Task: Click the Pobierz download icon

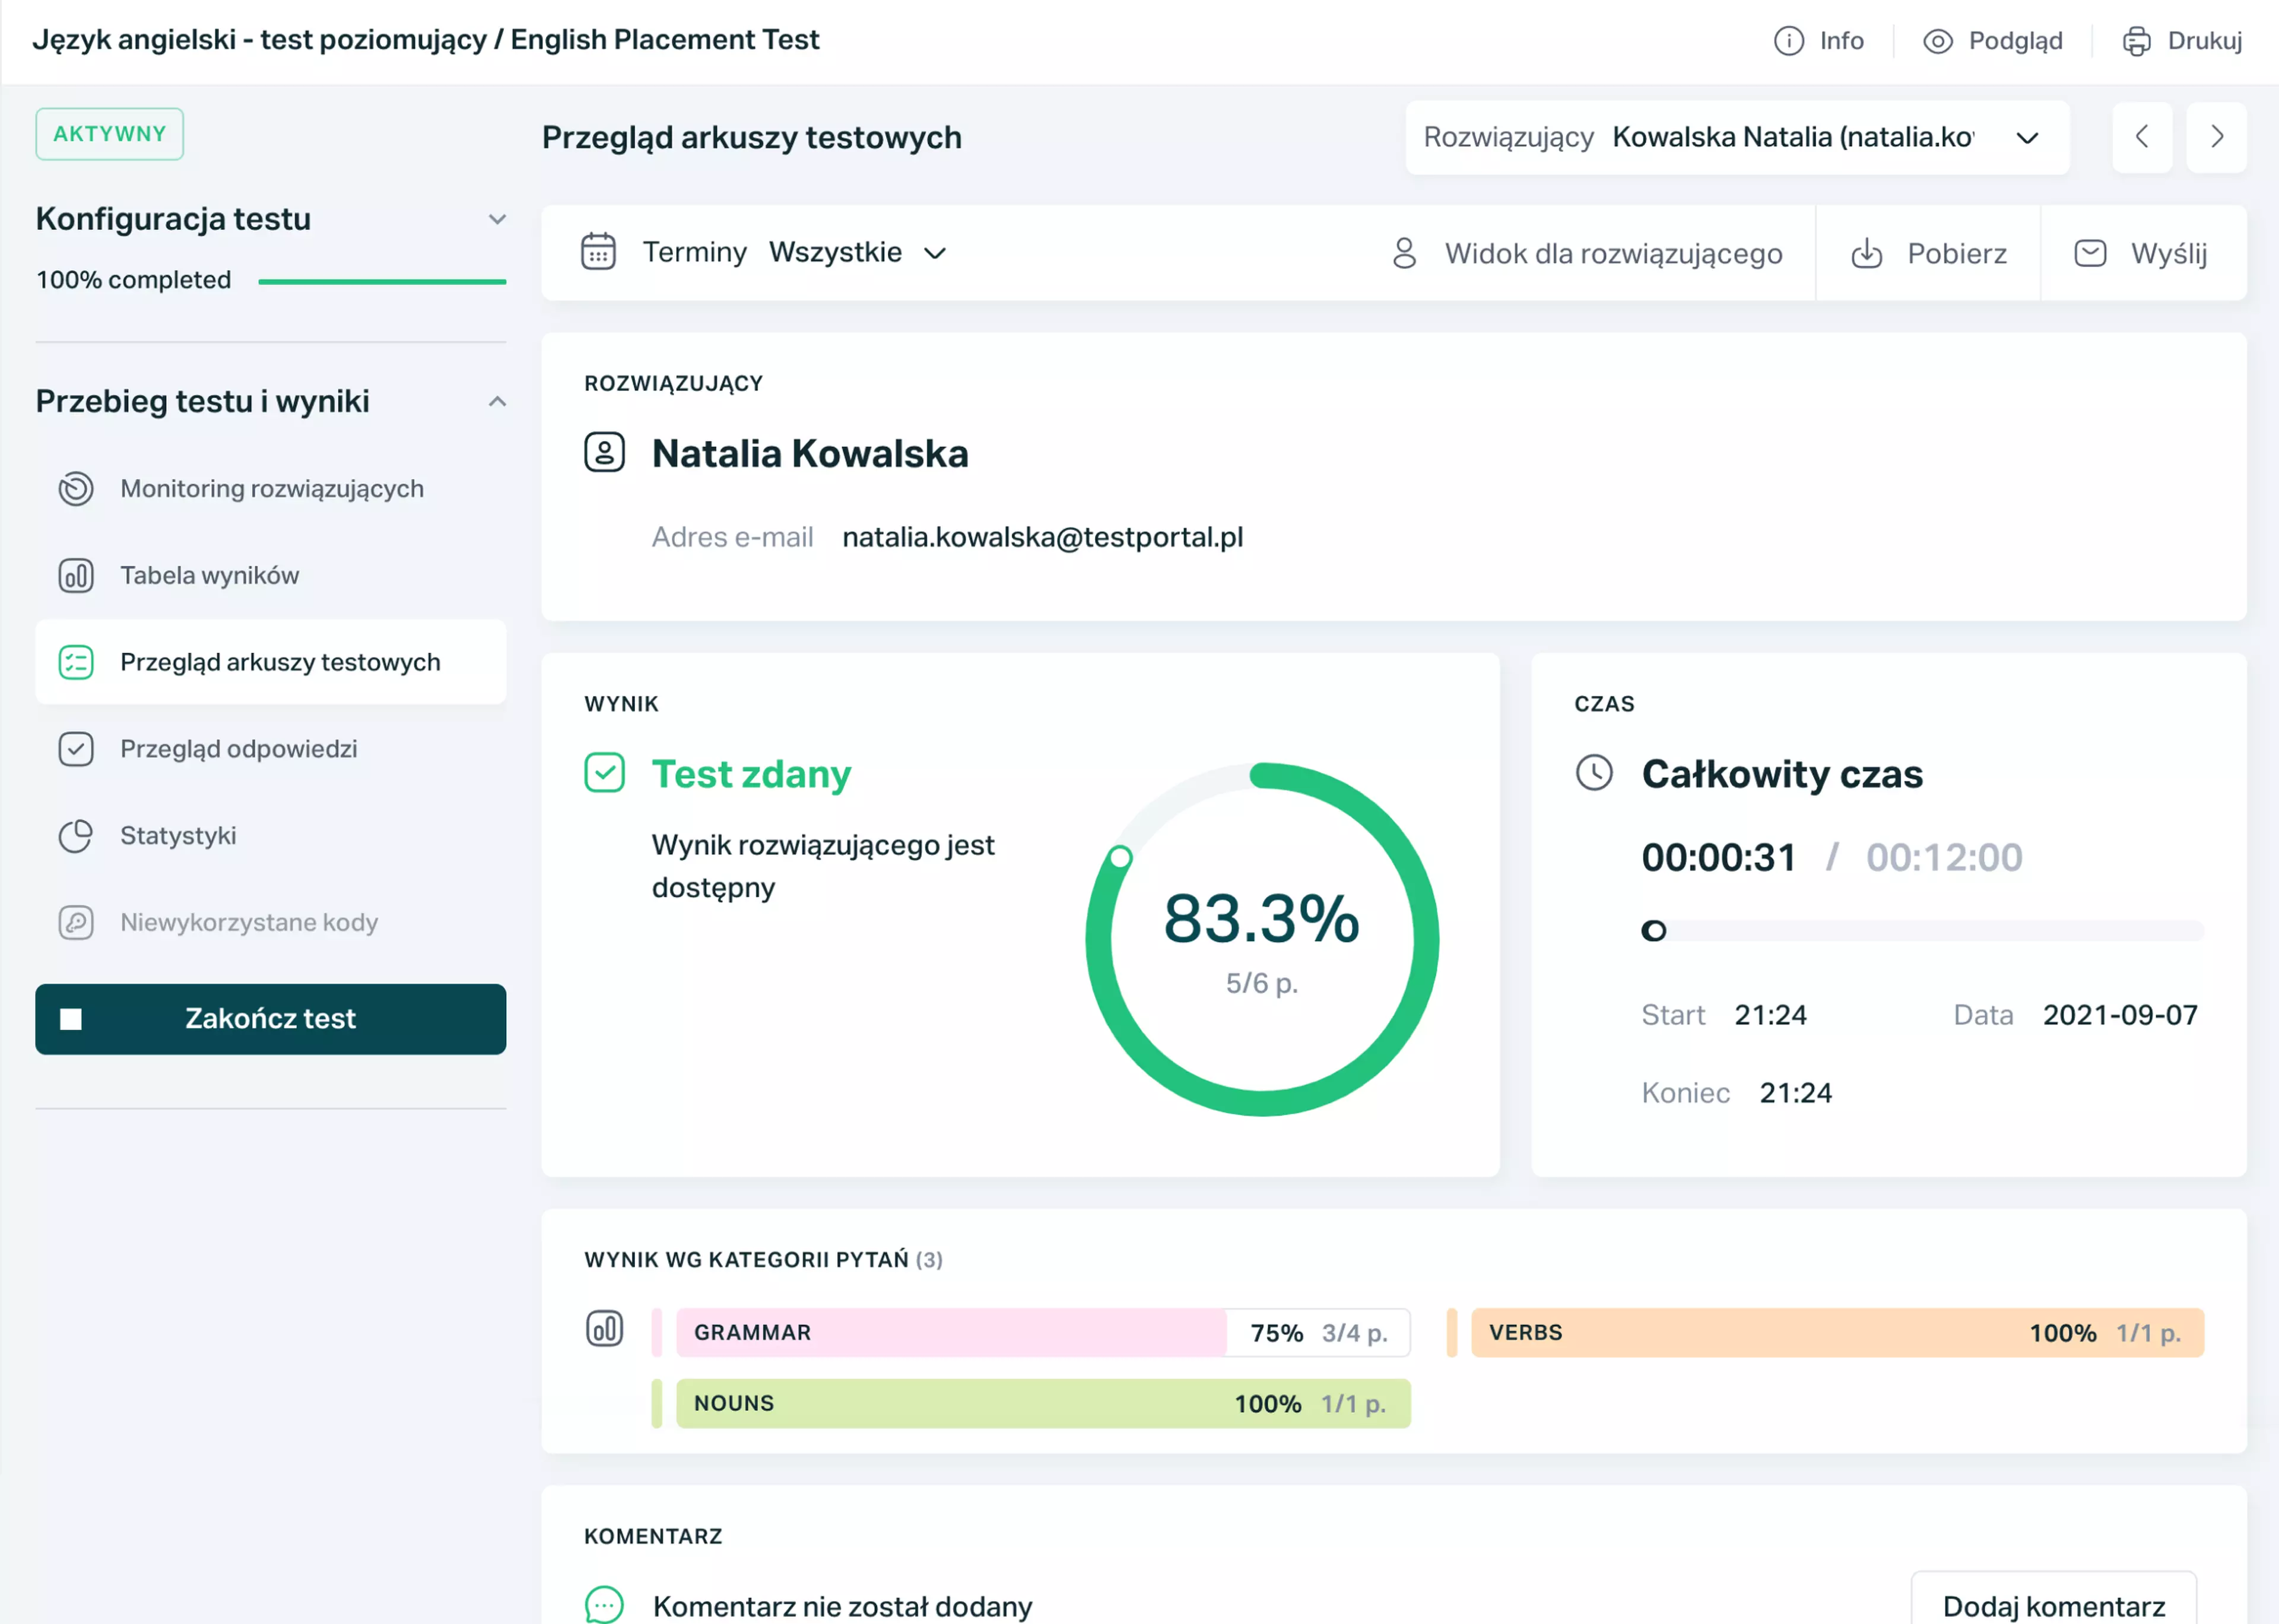Action: tap(1867, 254)
